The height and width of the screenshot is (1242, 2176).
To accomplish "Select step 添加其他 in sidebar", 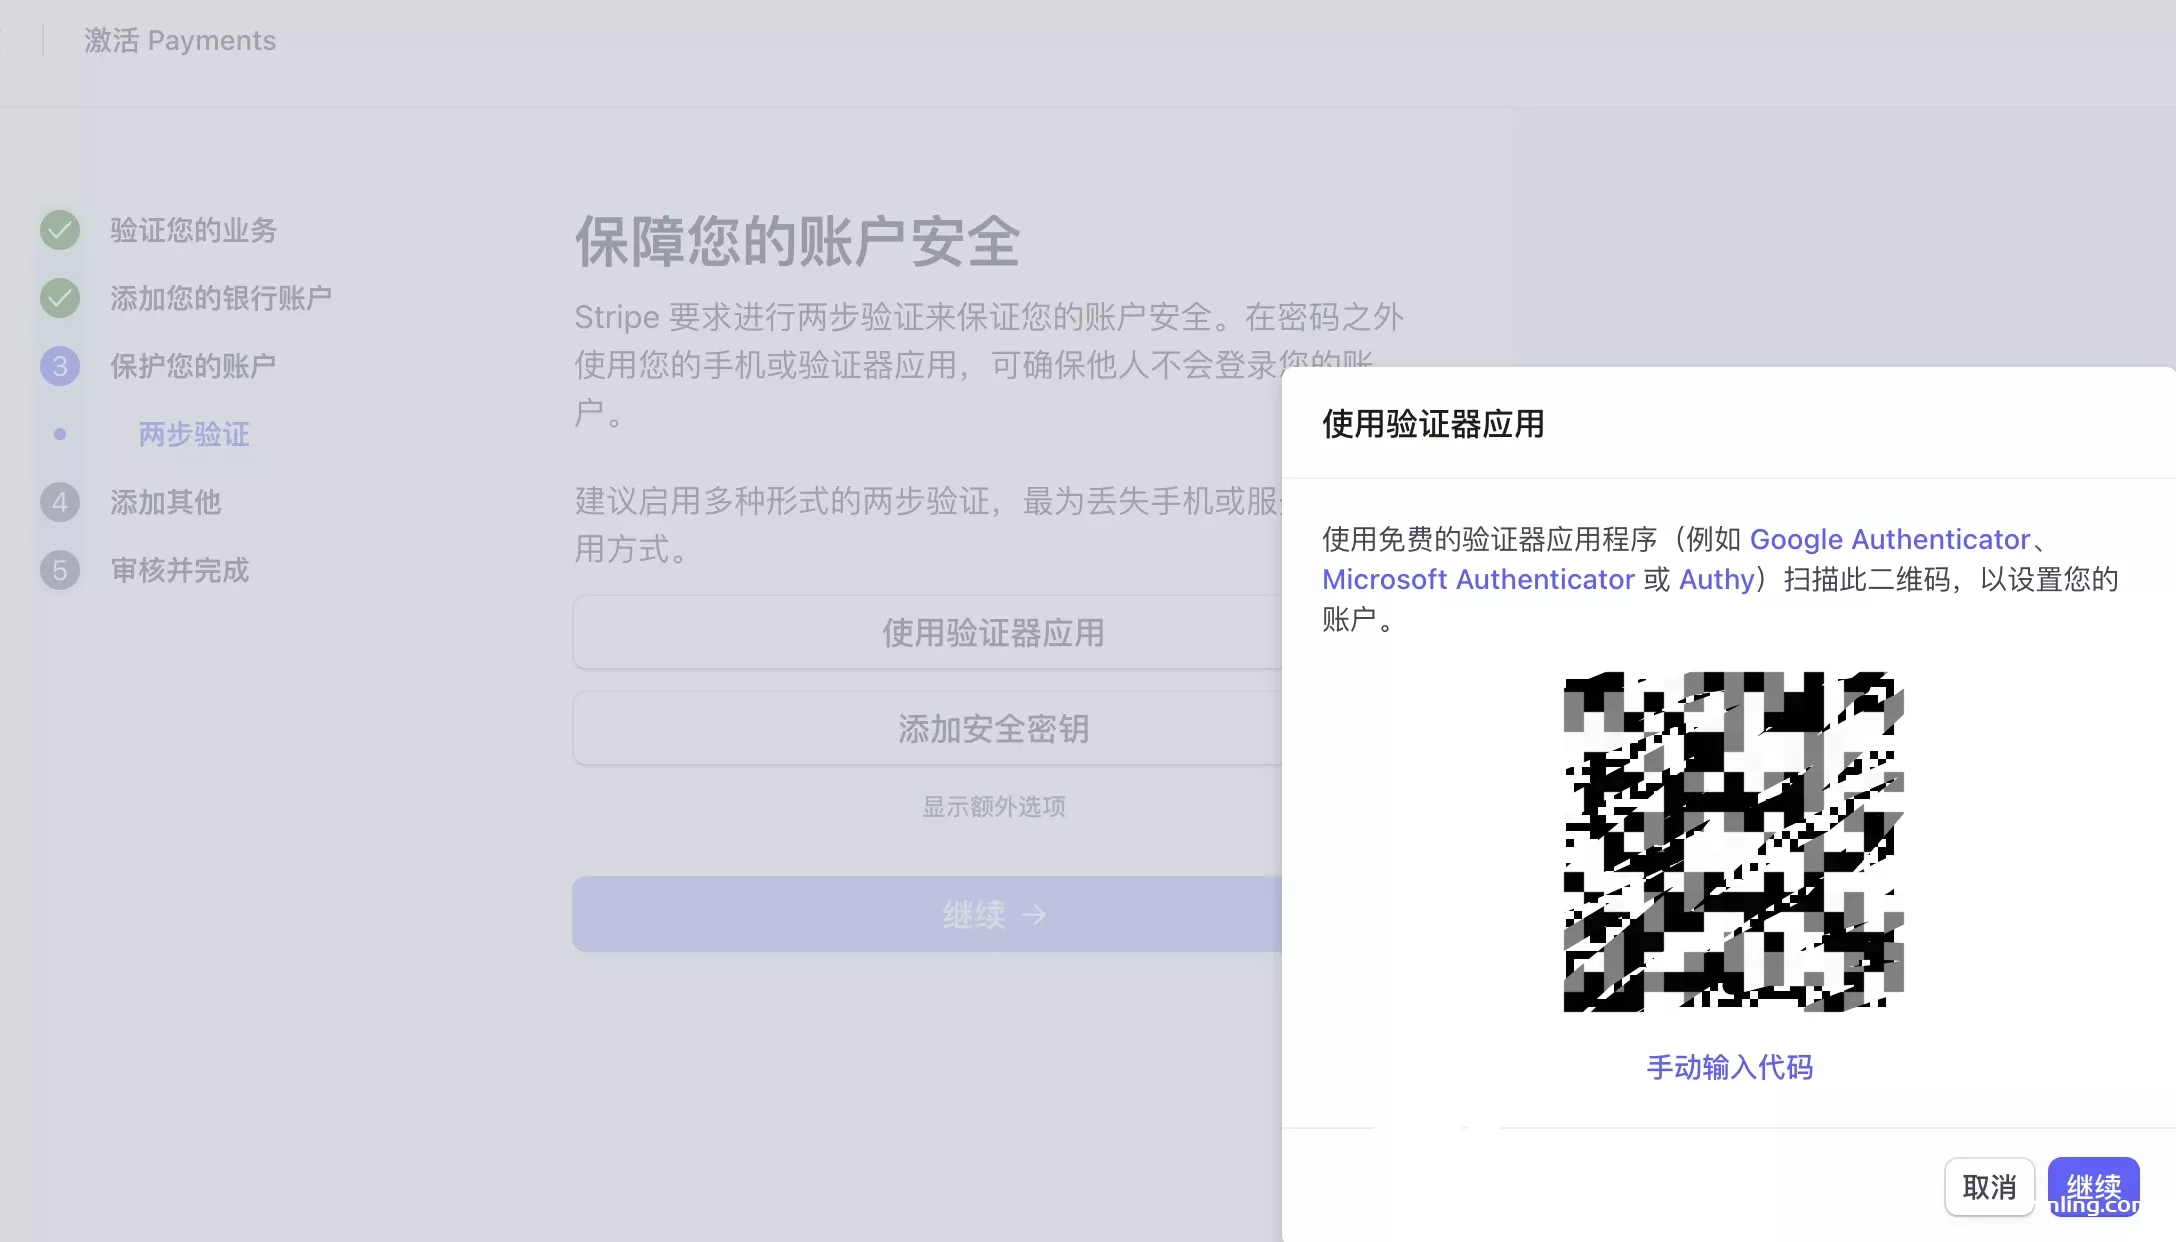I will [x=165, y=502].
